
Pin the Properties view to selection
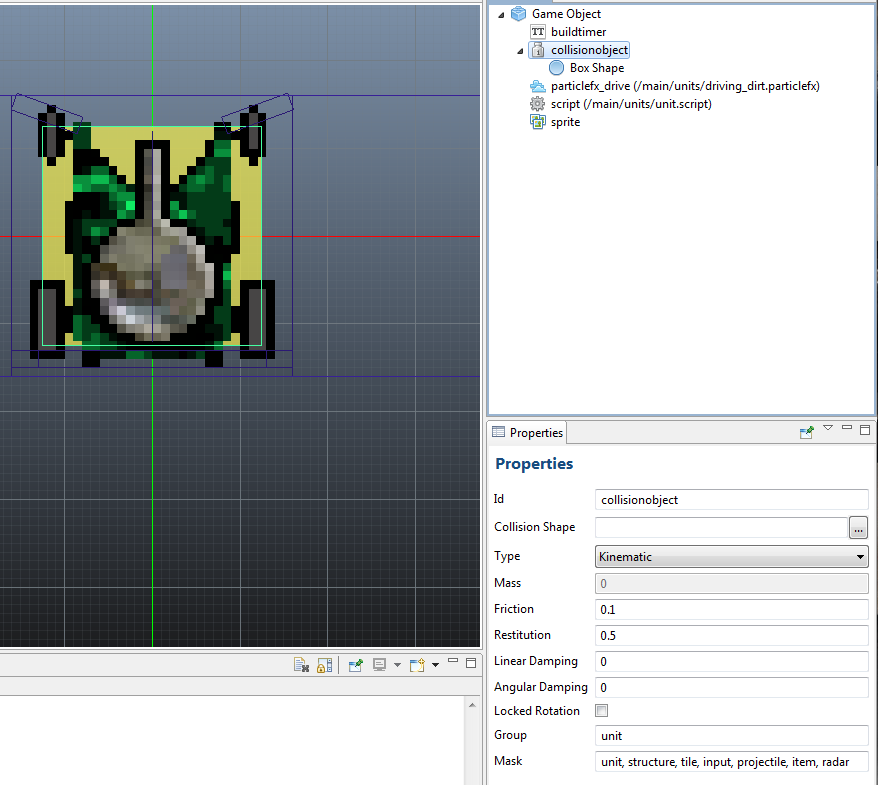coord(807,432)
